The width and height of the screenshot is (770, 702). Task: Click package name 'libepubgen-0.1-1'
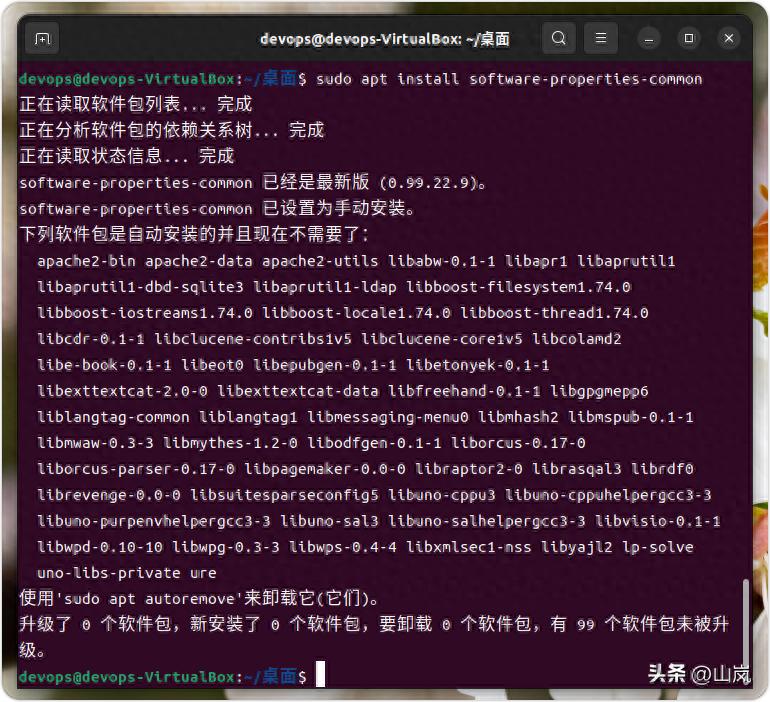click(325, 365)
